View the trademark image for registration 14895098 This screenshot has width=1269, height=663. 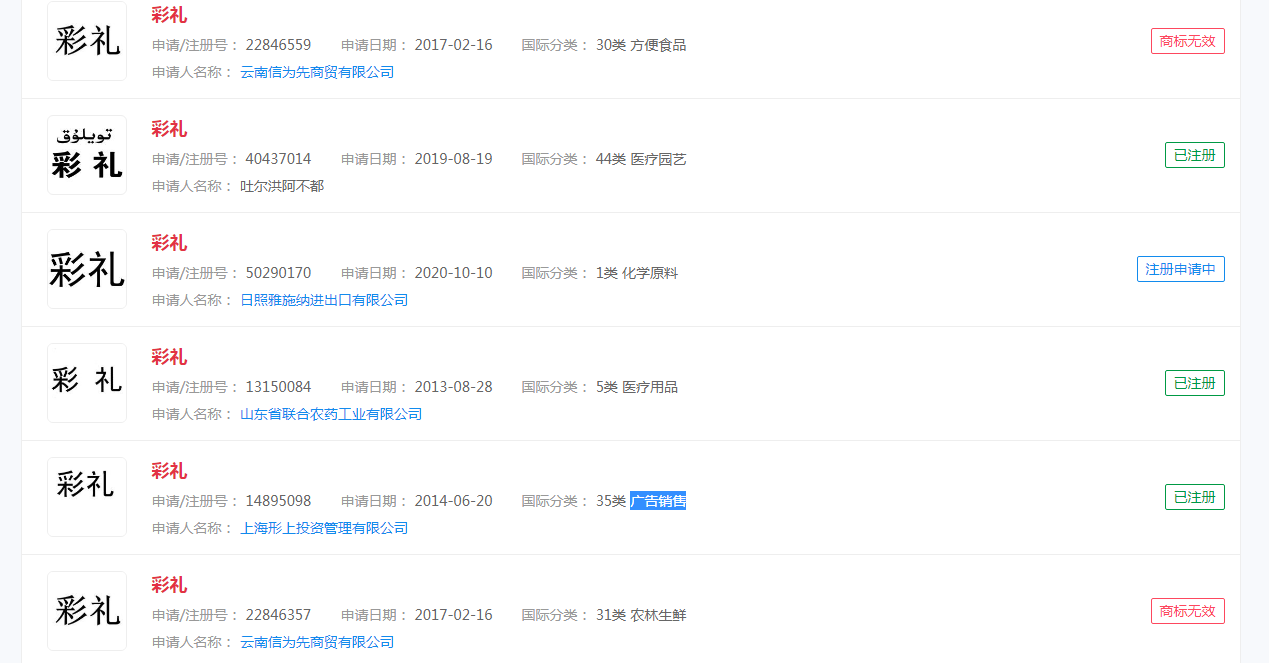pyautogui.click(x=87, y=497)
